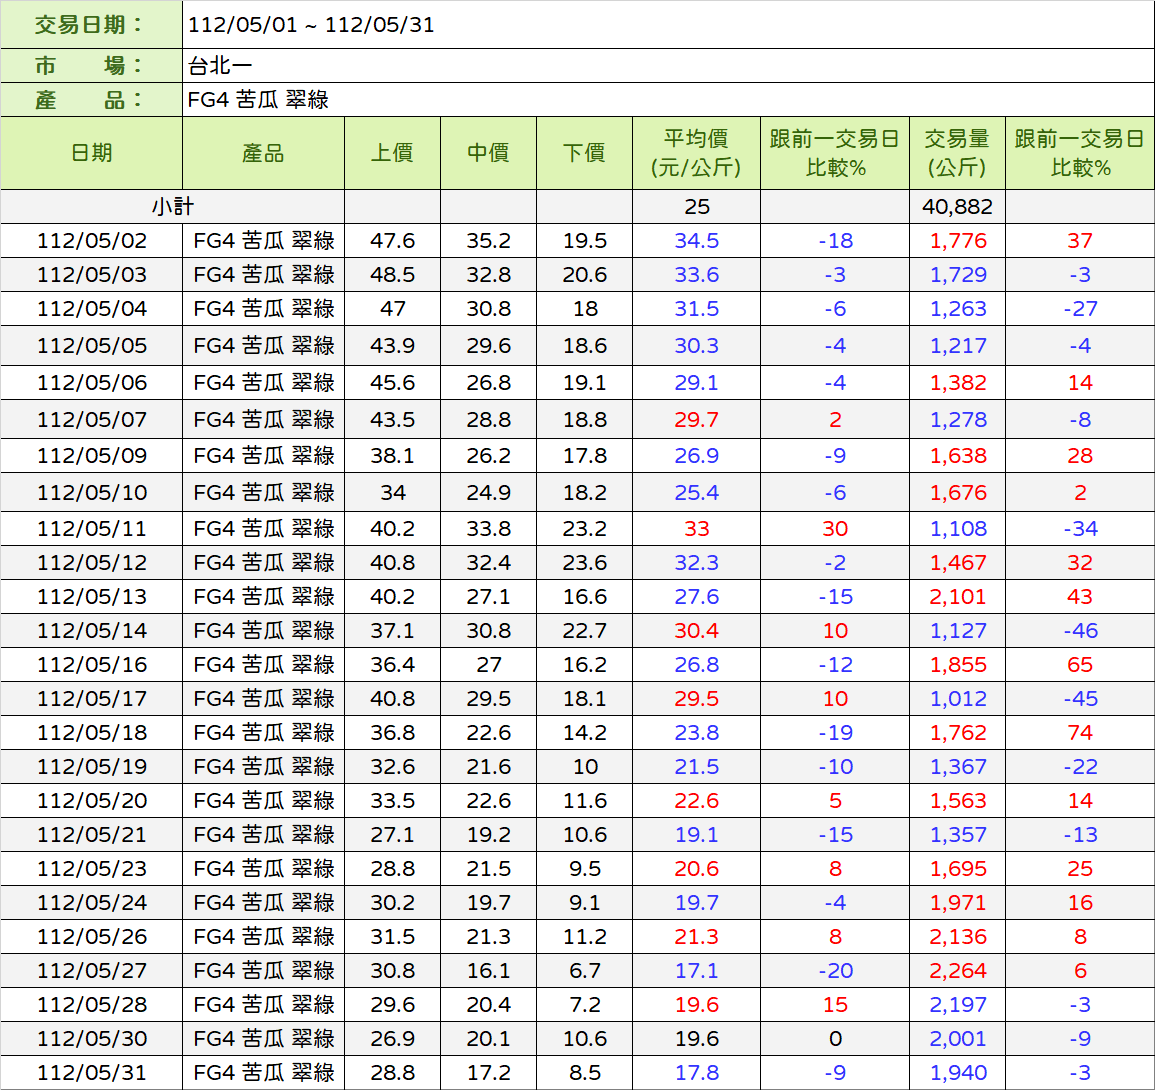Select the 交易日期 label cell
This screenshot has height=1090, width=1155.
click(x=91, y=25)
